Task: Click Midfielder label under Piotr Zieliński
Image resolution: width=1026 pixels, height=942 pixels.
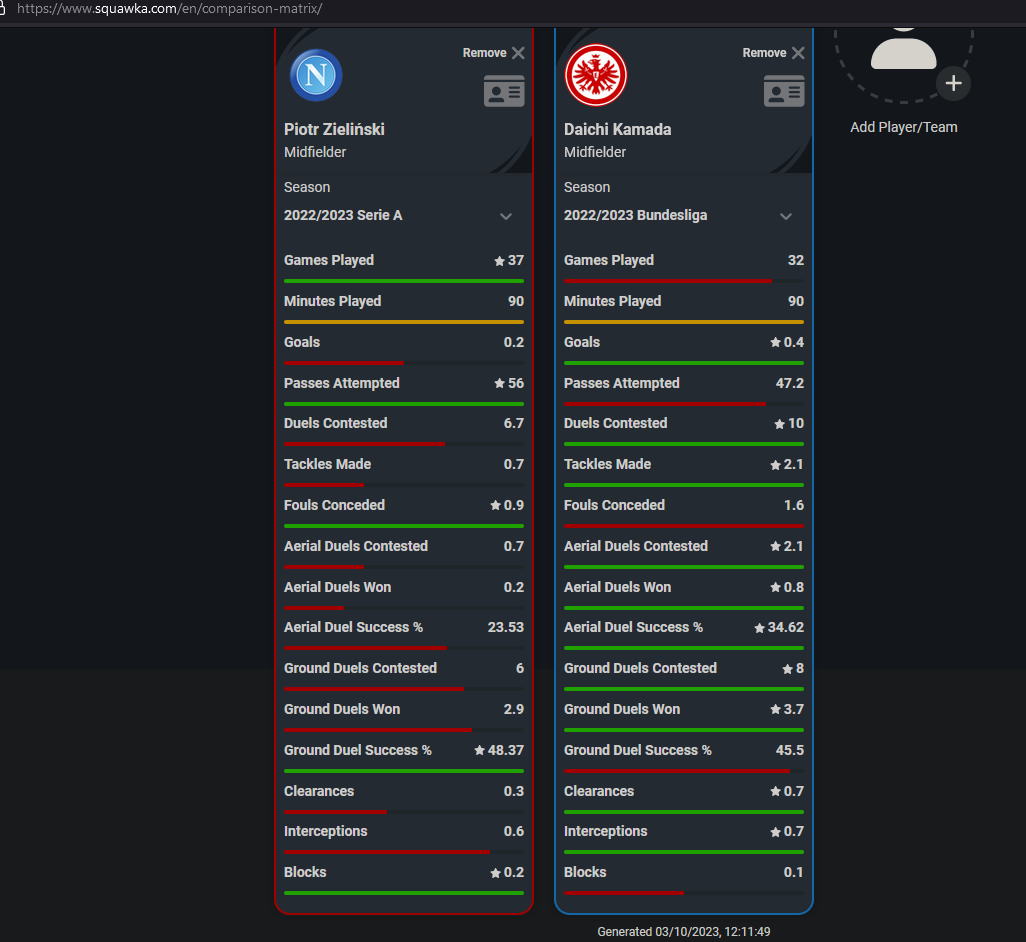Action: [x=315, y=152]
